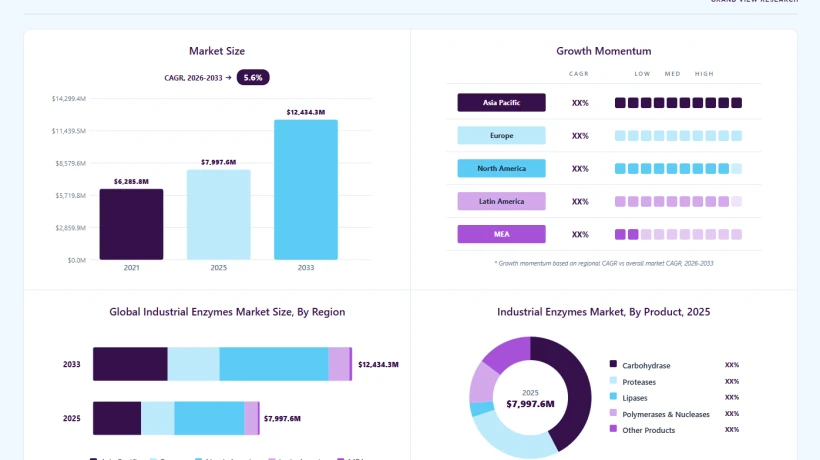Click the donut center $7,997.6M value

[530, 404]
